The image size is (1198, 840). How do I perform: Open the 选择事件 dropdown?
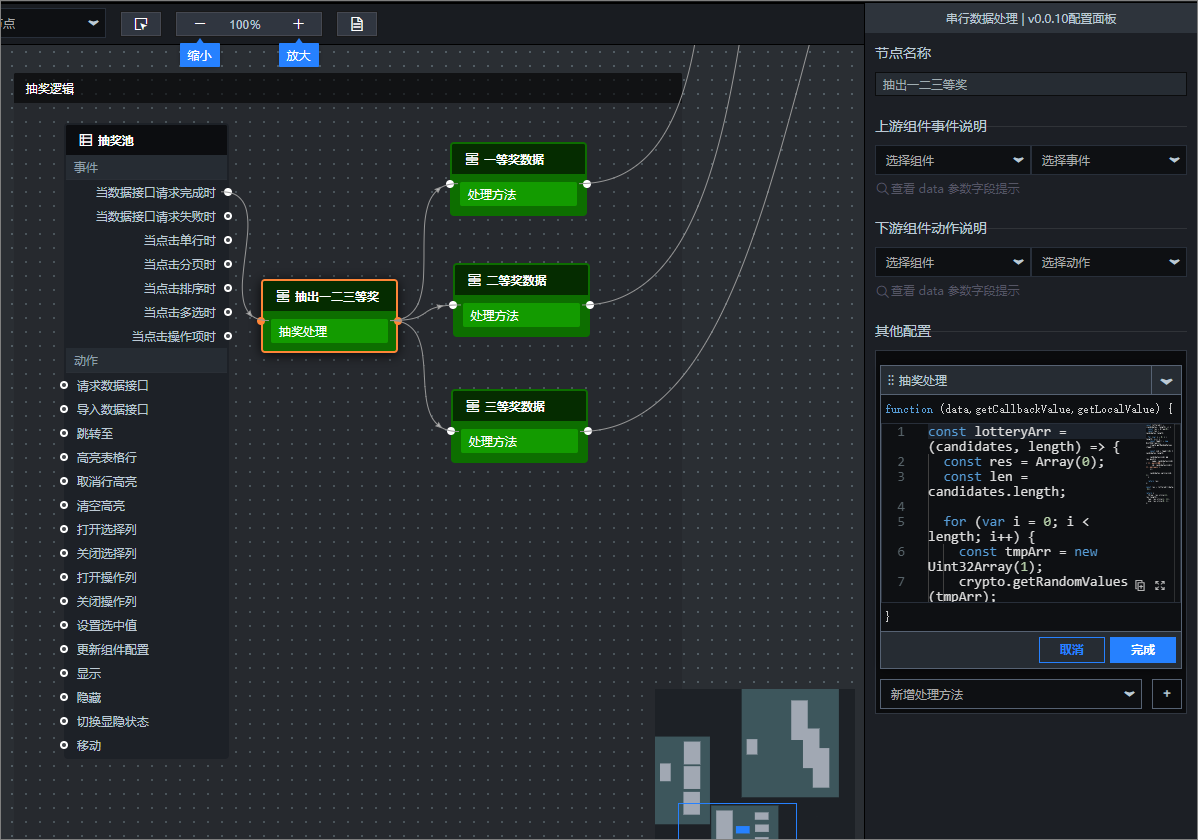(x=1109, y=161)
